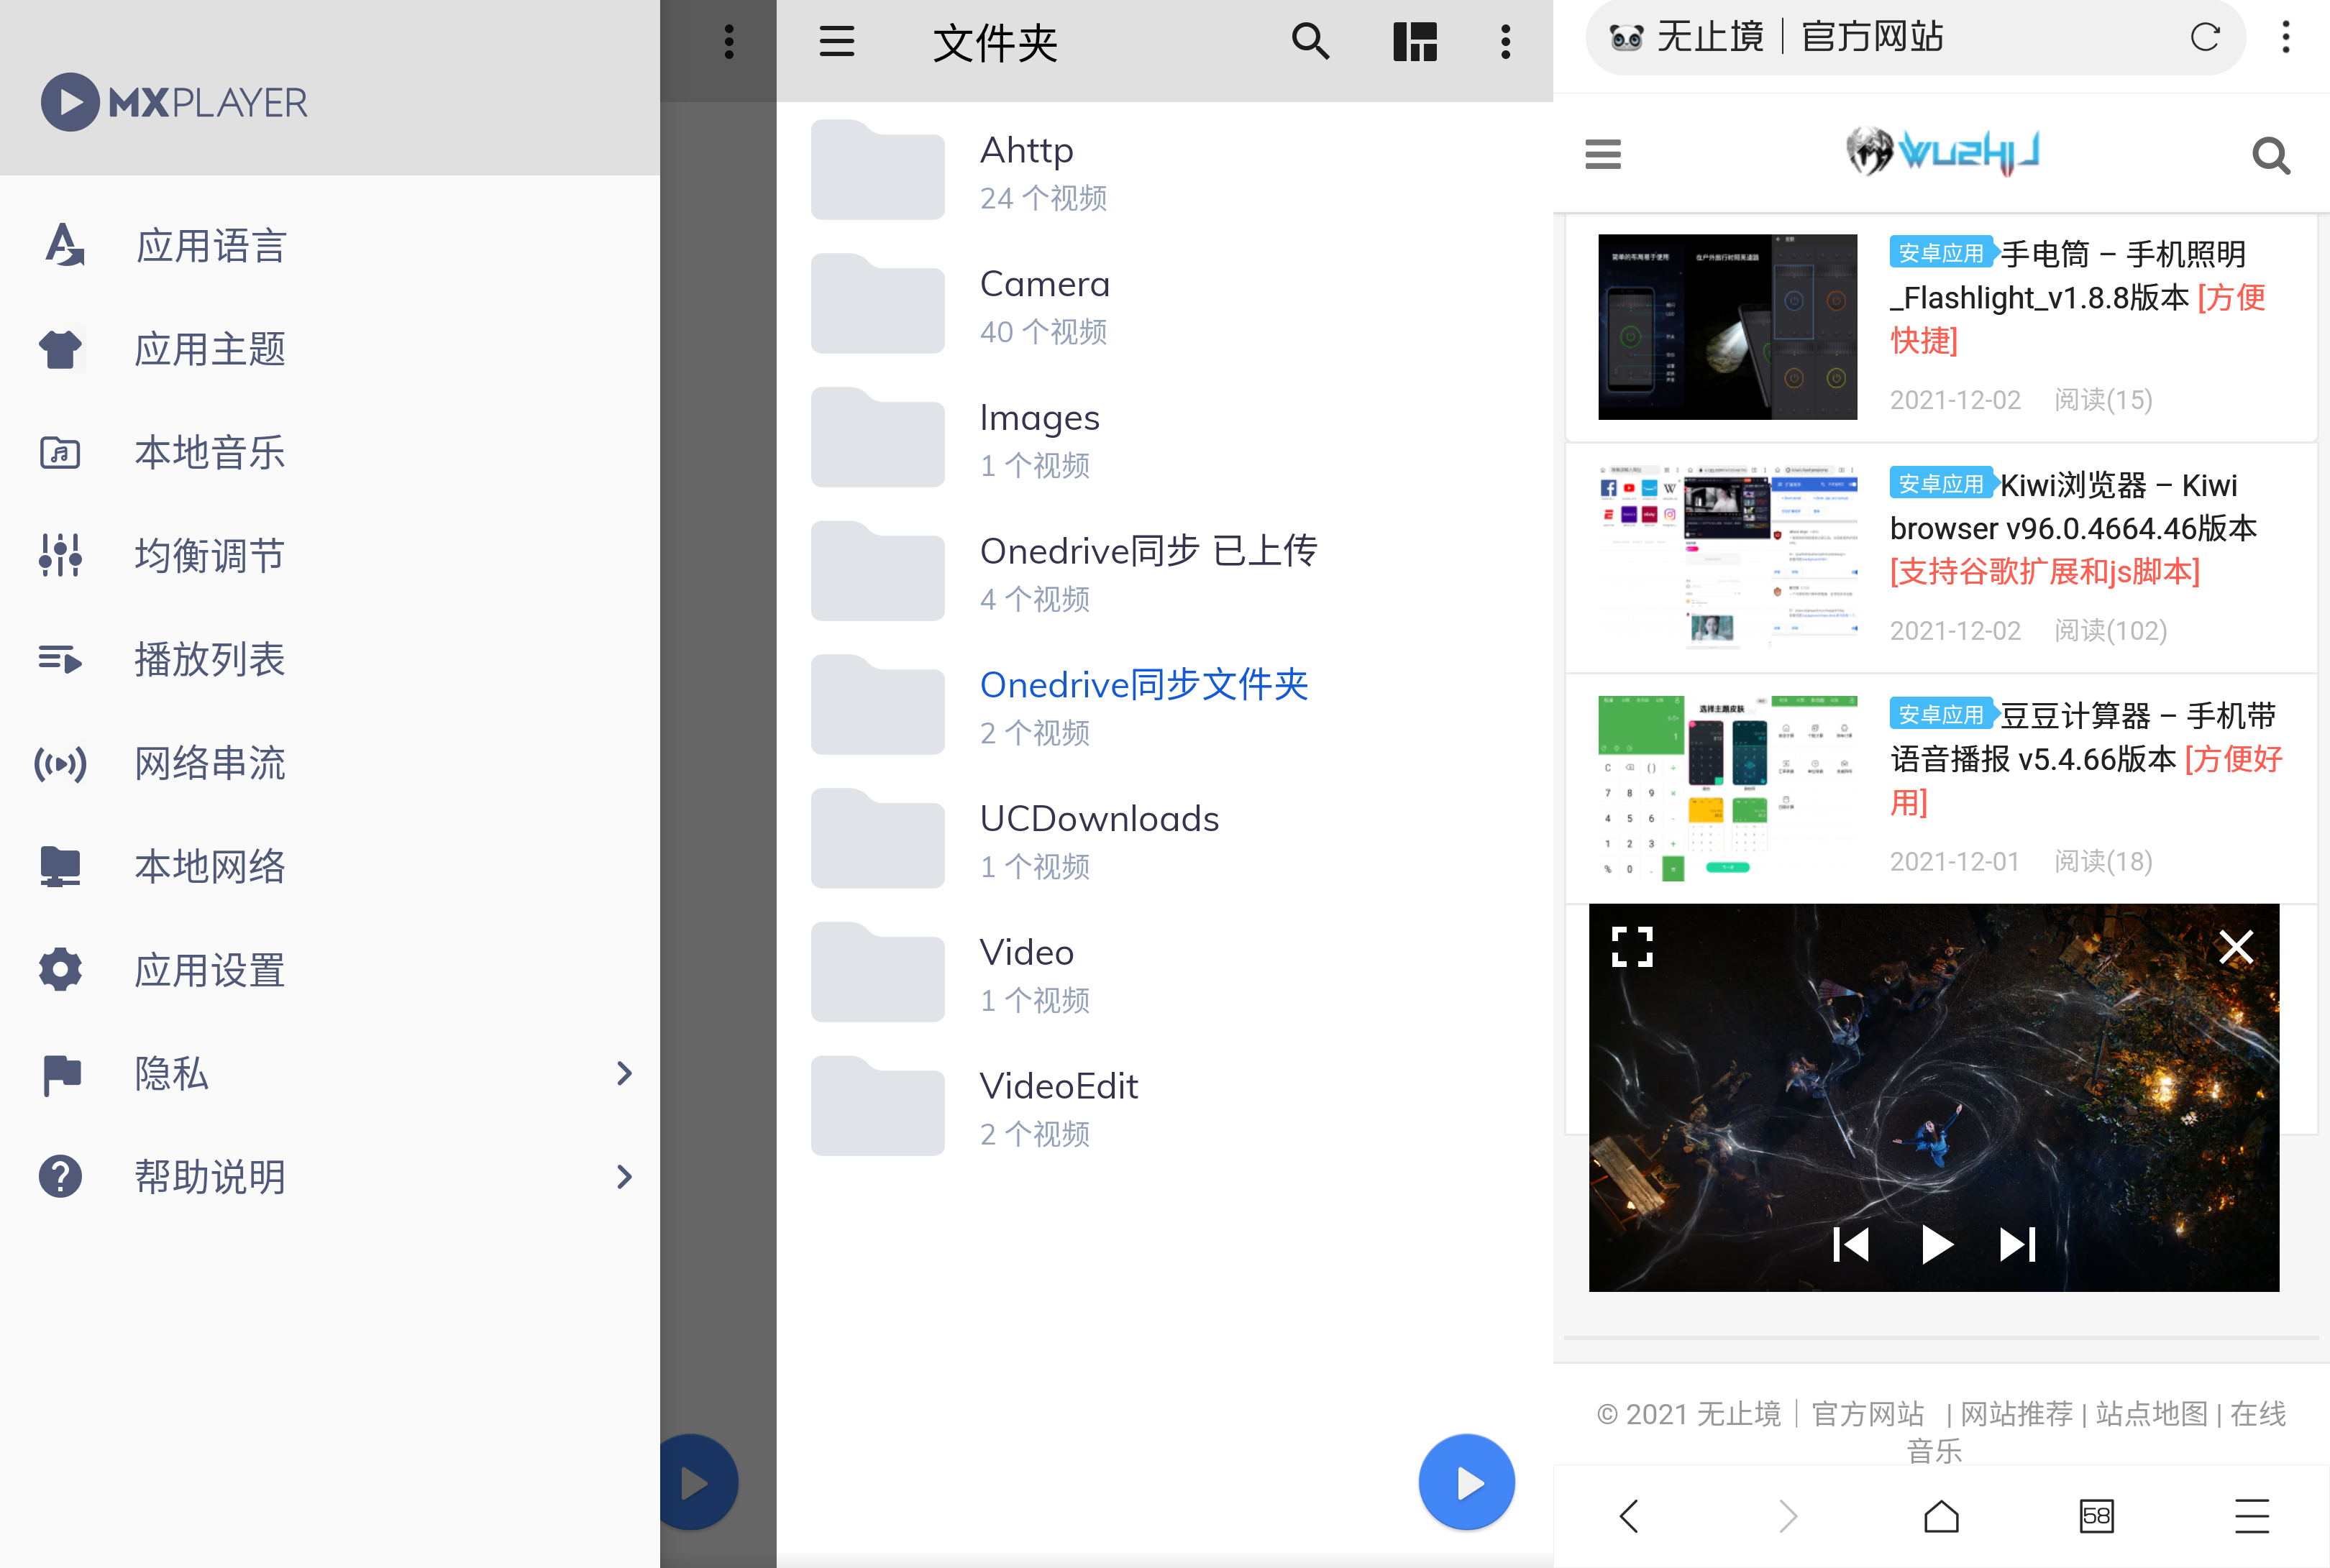Open the Kiwi浏览器 article link

(2074, 528)
